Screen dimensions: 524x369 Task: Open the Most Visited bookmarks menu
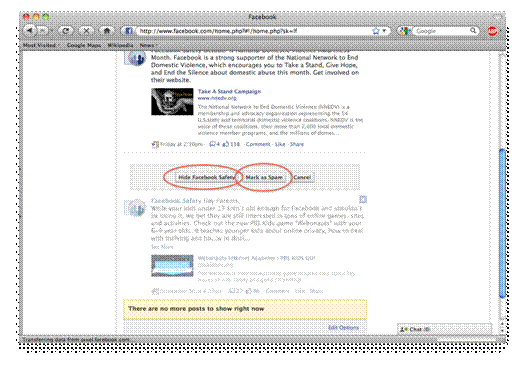pos(41,45)
